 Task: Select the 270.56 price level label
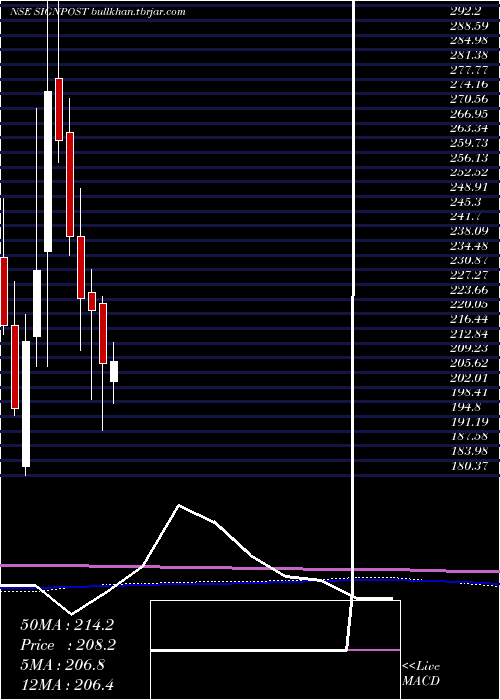pyautogui.click(x=469, y=100)
